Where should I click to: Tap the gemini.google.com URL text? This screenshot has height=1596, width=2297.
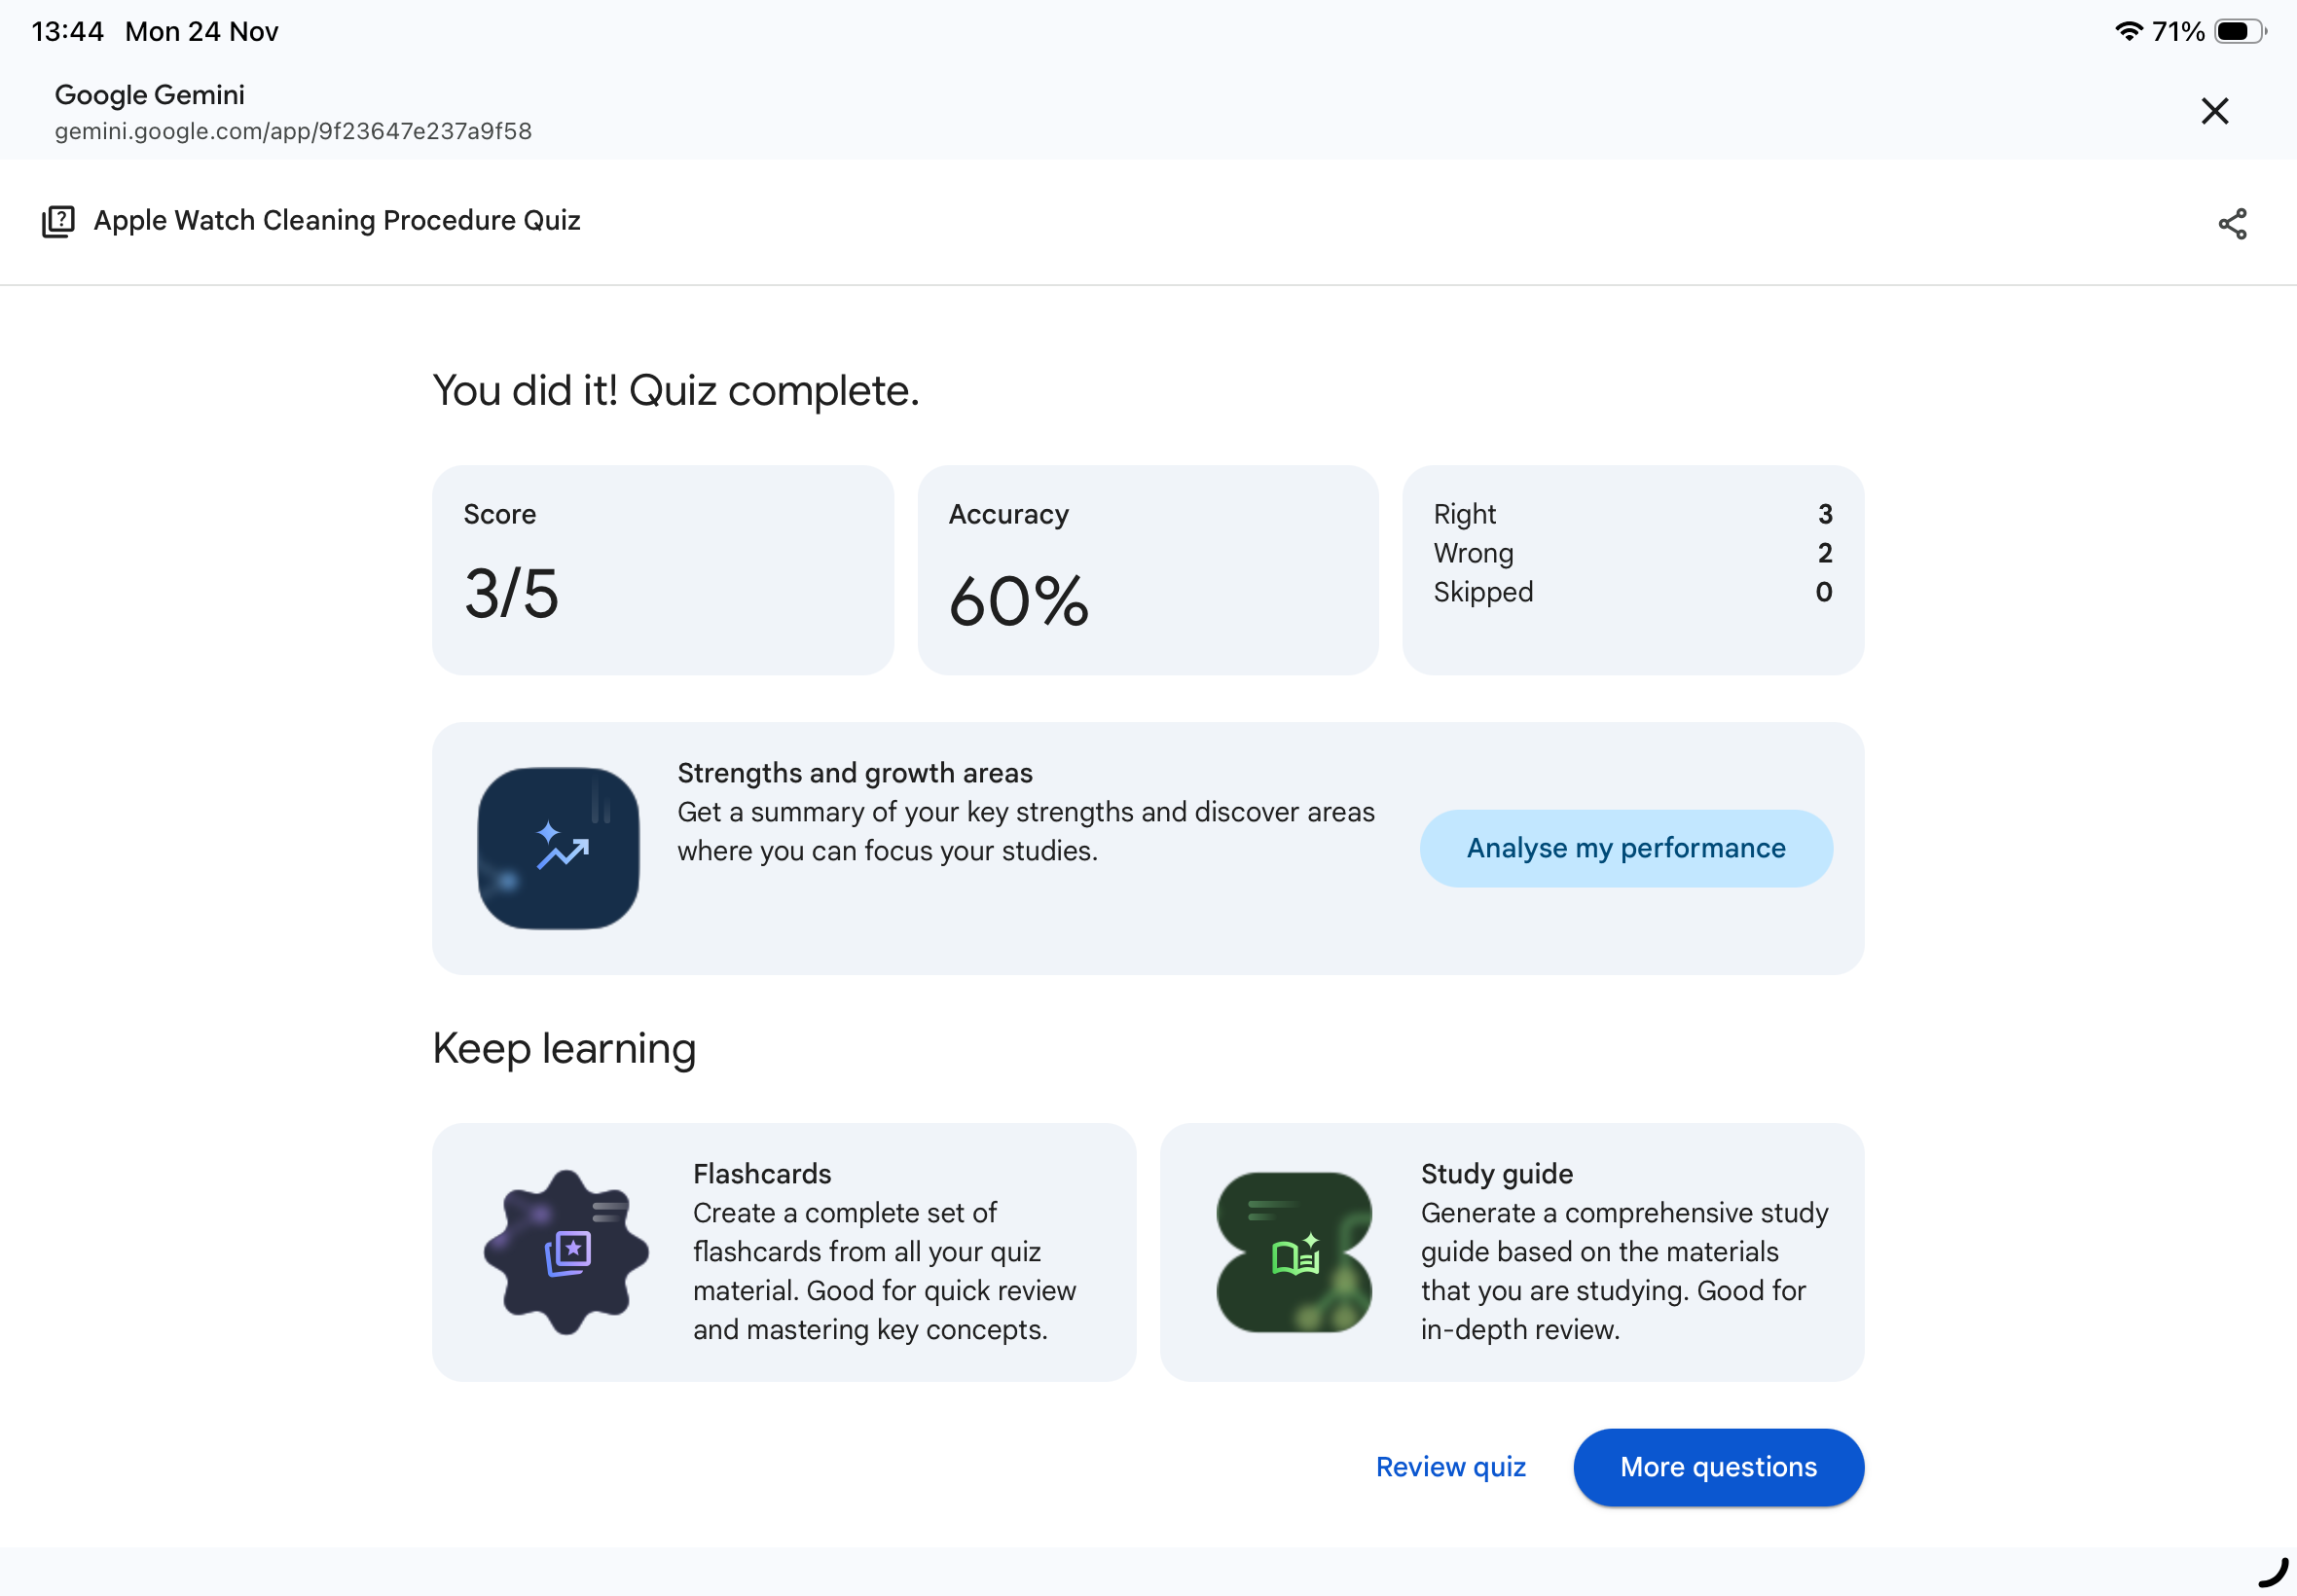click(293, 131)
